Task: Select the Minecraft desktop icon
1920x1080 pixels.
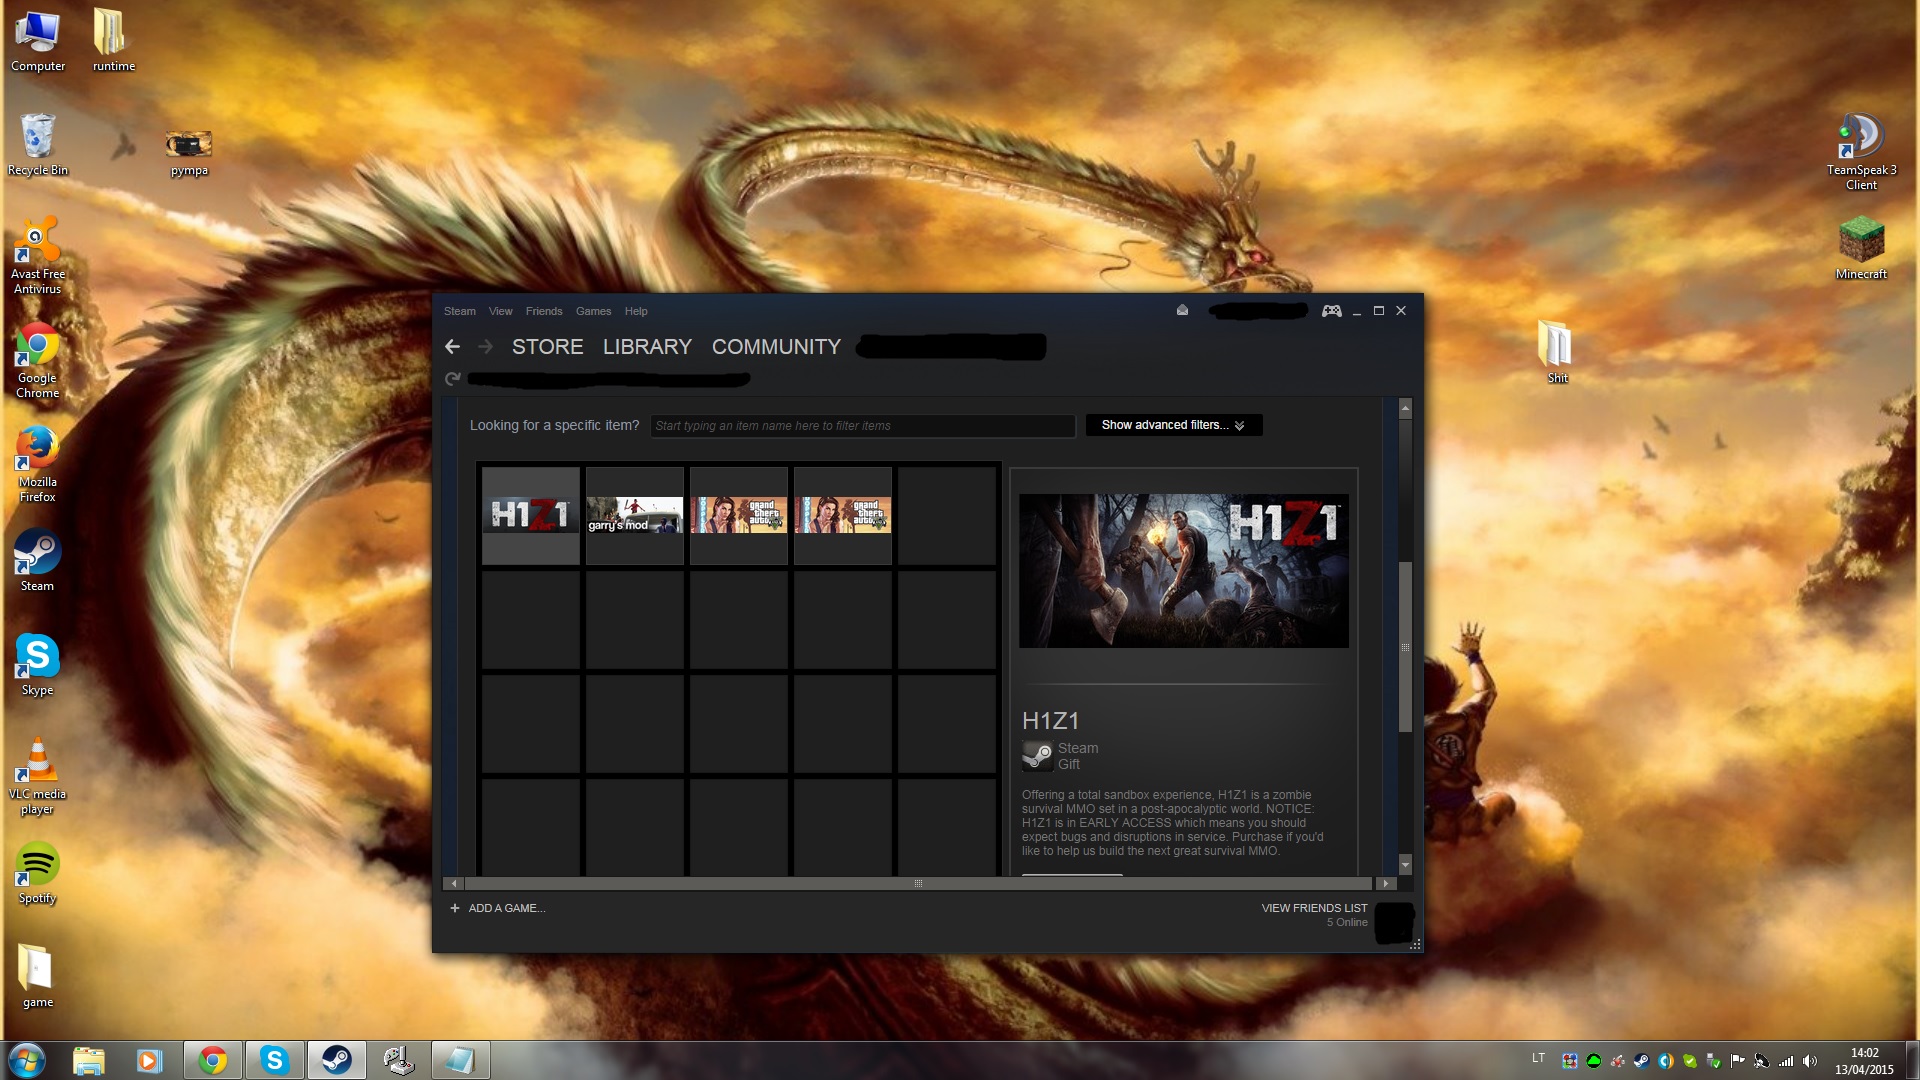Action: click(x=1861, y=249)
